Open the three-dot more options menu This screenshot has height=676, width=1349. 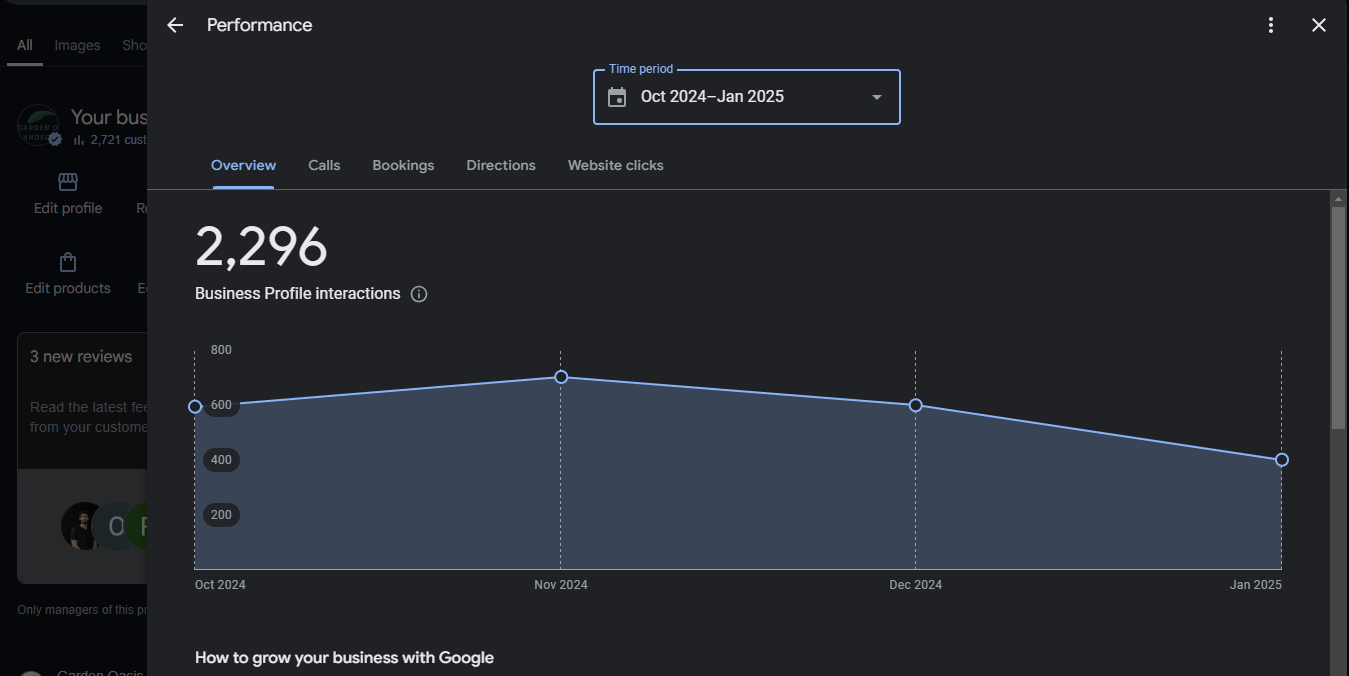tap(1271, 25)
